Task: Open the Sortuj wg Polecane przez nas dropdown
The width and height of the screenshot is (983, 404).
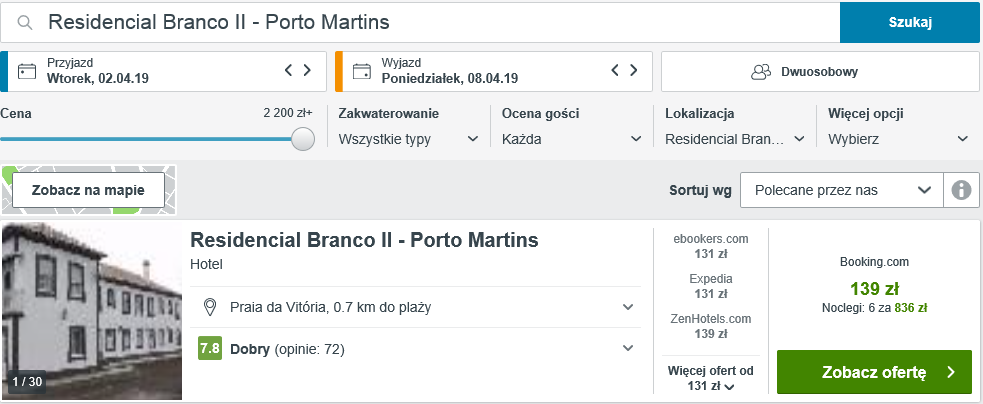Action: click(842, 190)
